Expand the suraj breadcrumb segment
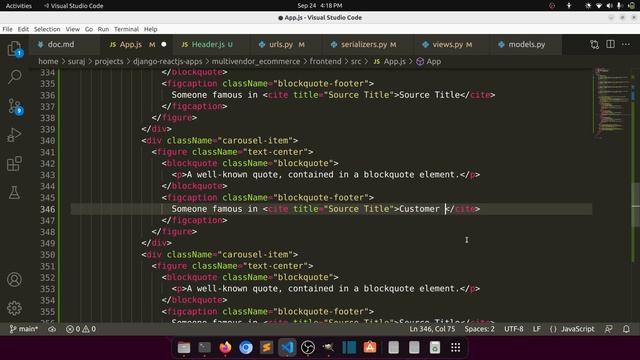 point(76,61)
